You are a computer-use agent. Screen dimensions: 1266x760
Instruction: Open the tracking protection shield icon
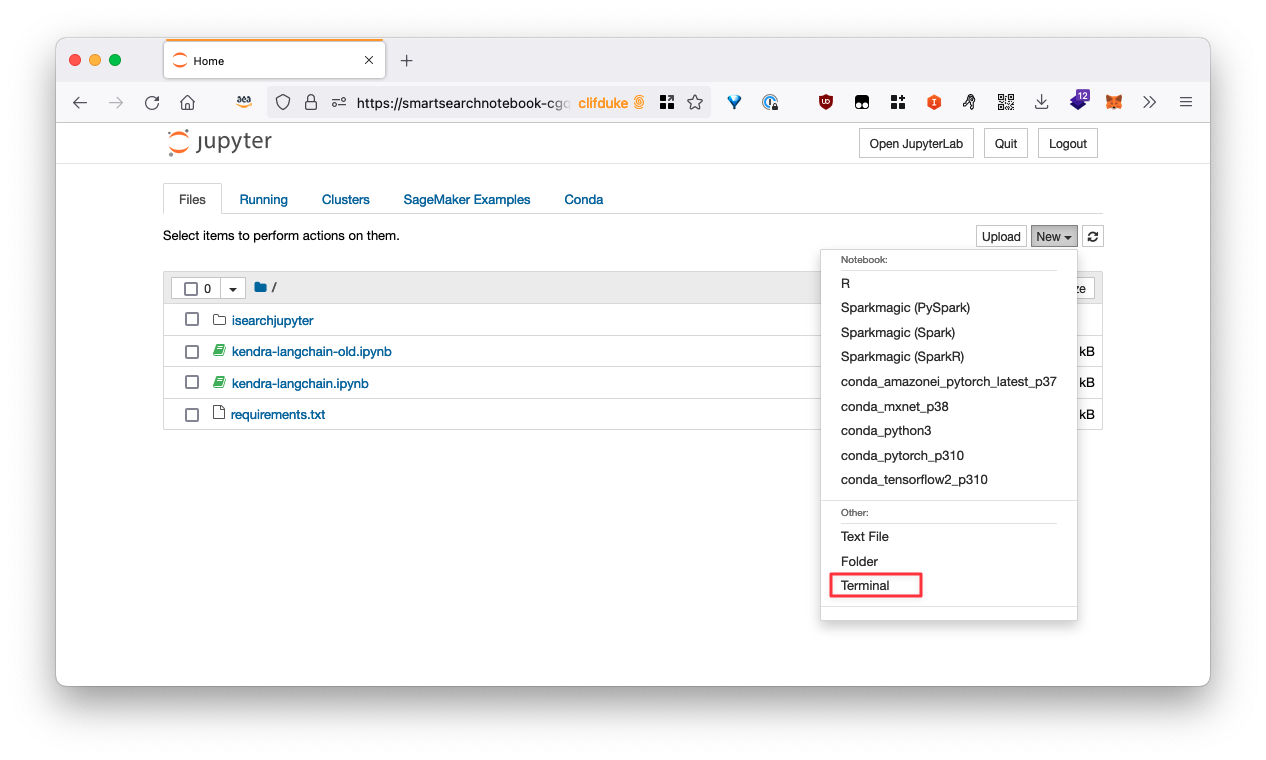(x=283, y=102)
